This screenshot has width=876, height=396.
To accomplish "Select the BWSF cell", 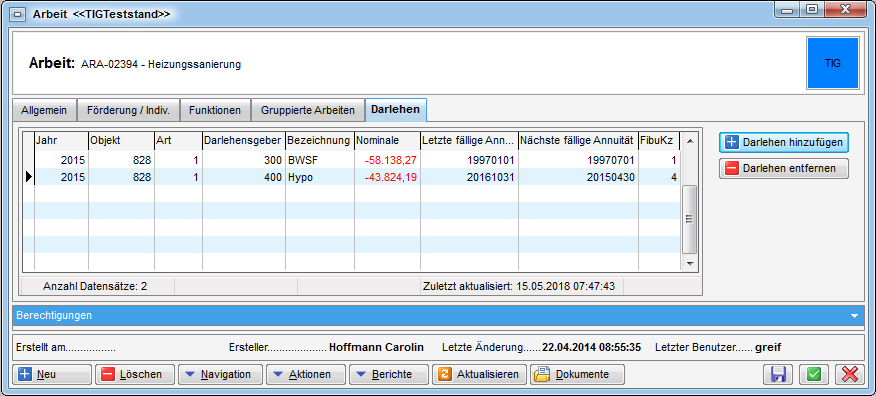I will pyautogui.click(x=320, y=160).
